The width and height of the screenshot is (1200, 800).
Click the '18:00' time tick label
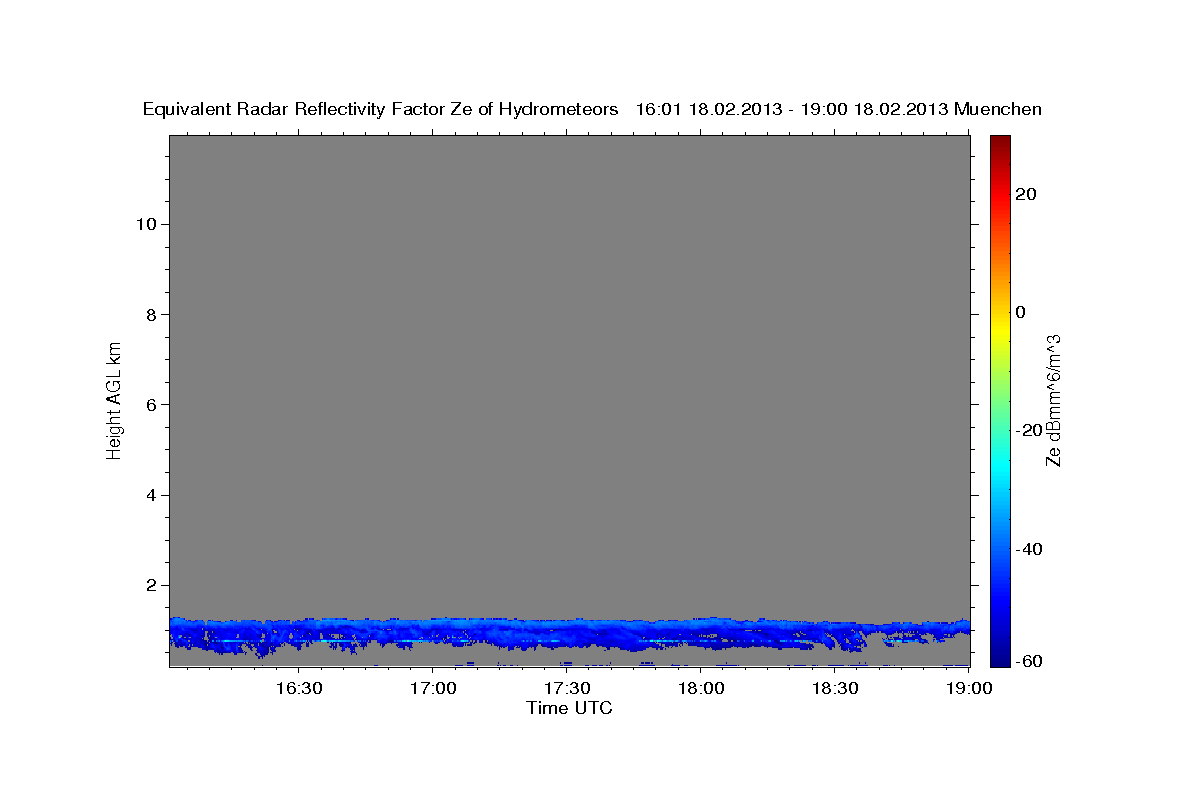pyautogui.click(x=700, y=688)
